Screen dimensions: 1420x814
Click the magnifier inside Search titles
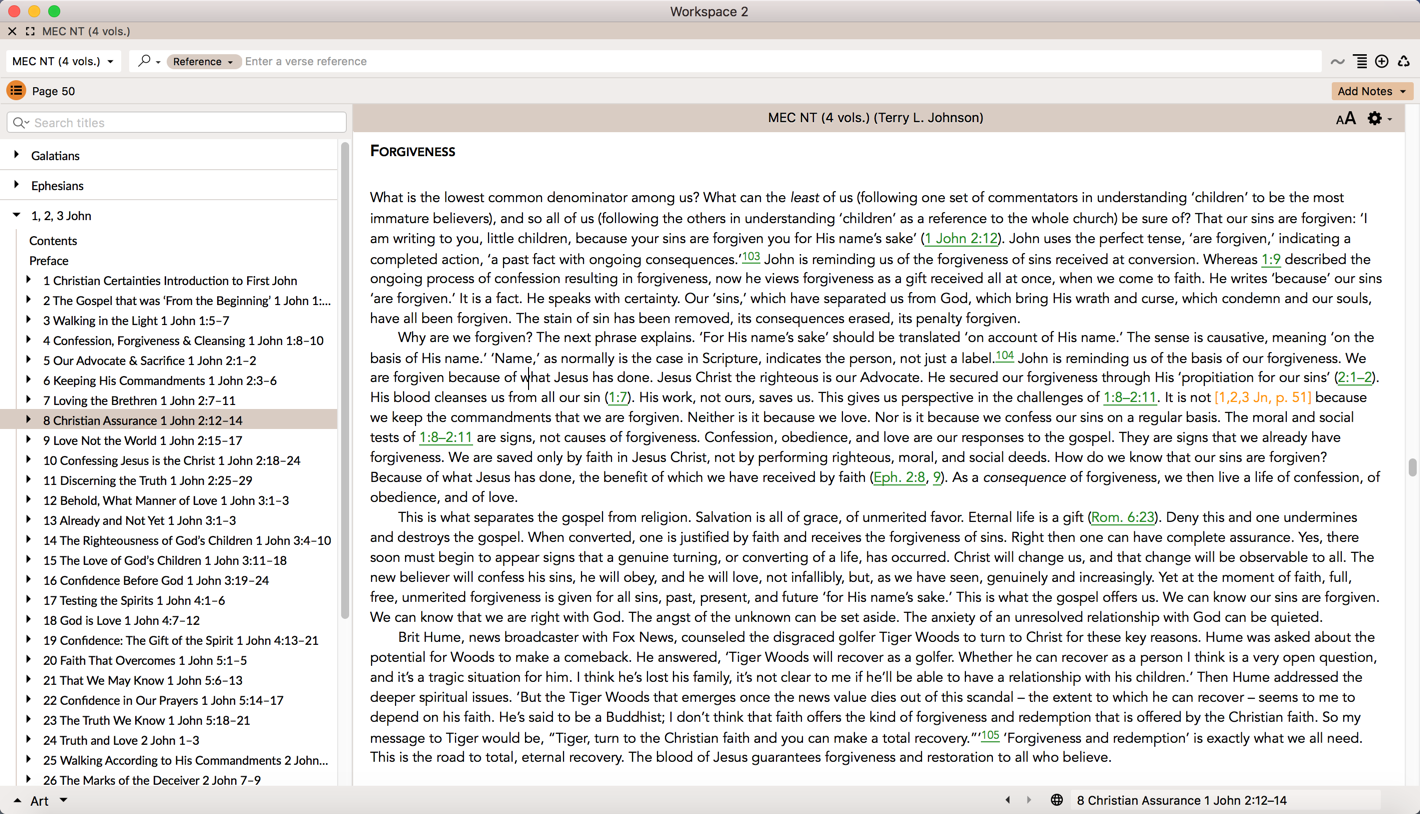point(20,123)
